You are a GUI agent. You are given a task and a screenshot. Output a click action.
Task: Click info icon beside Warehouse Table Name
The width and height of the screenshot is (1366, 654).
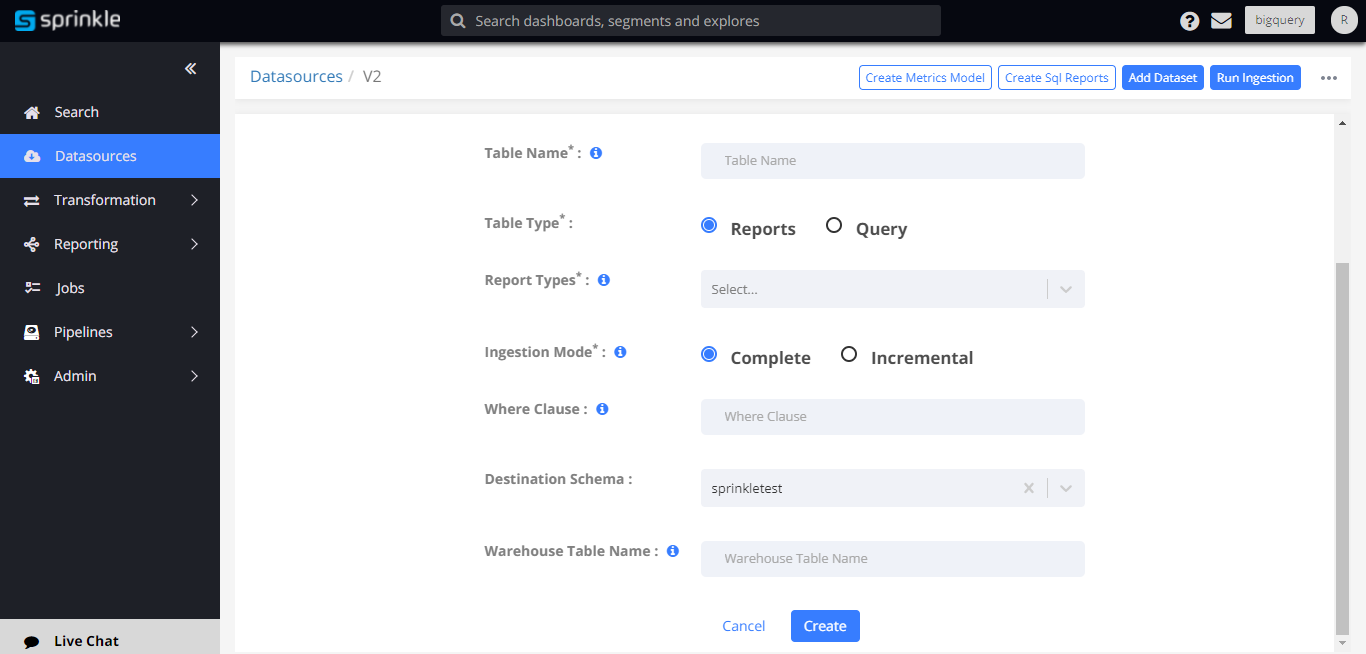click(673, 551)
